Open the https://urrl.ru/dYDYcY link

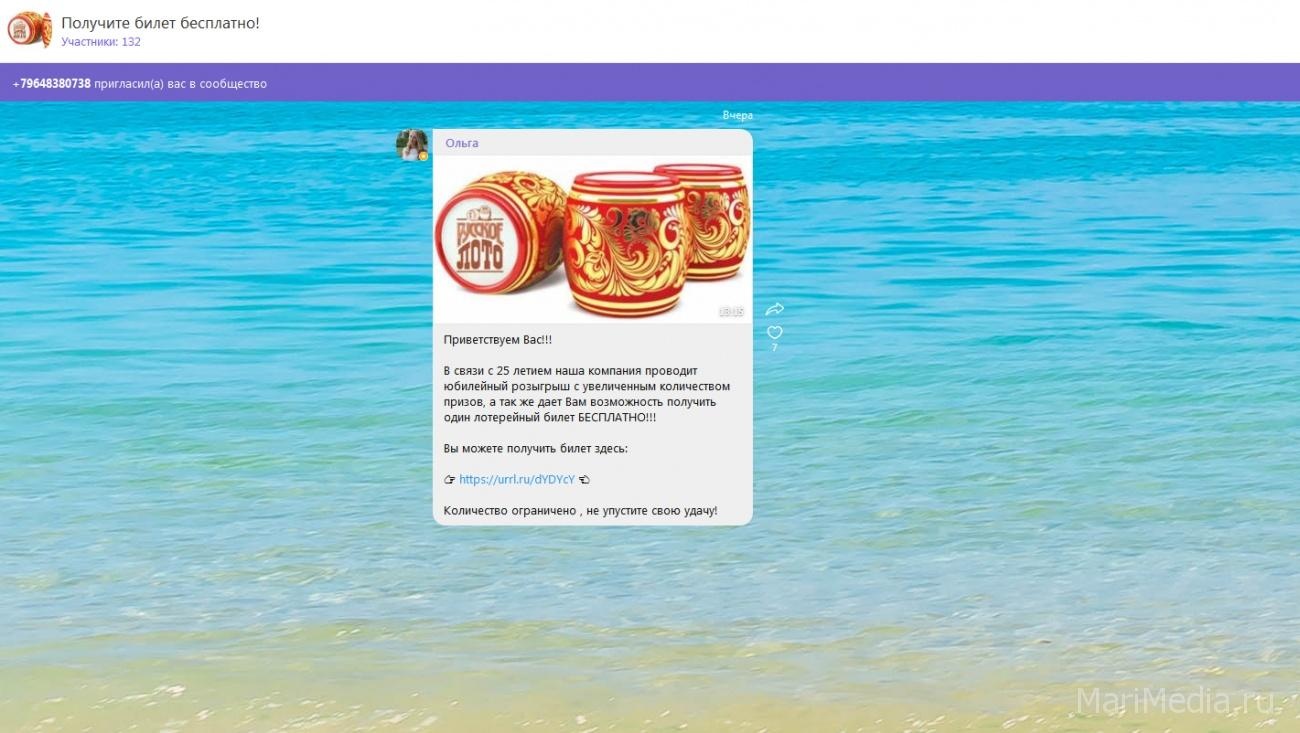coord(517,479)
